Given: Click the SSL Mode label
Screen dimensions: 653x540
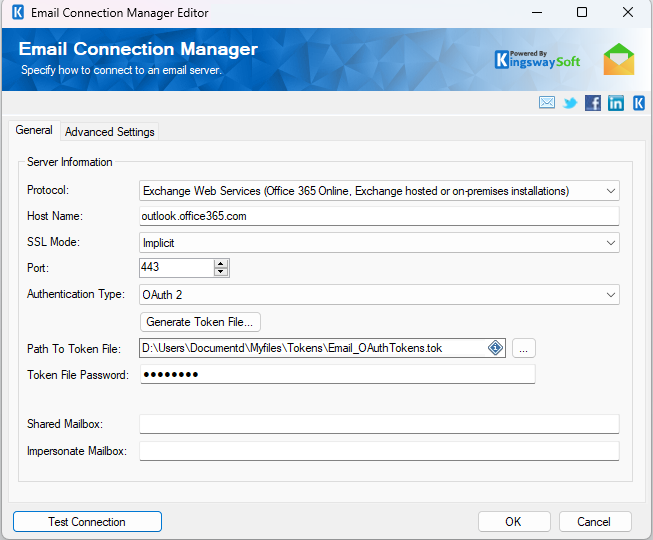Looking at the screenshot, I should [x=53, y=242].
